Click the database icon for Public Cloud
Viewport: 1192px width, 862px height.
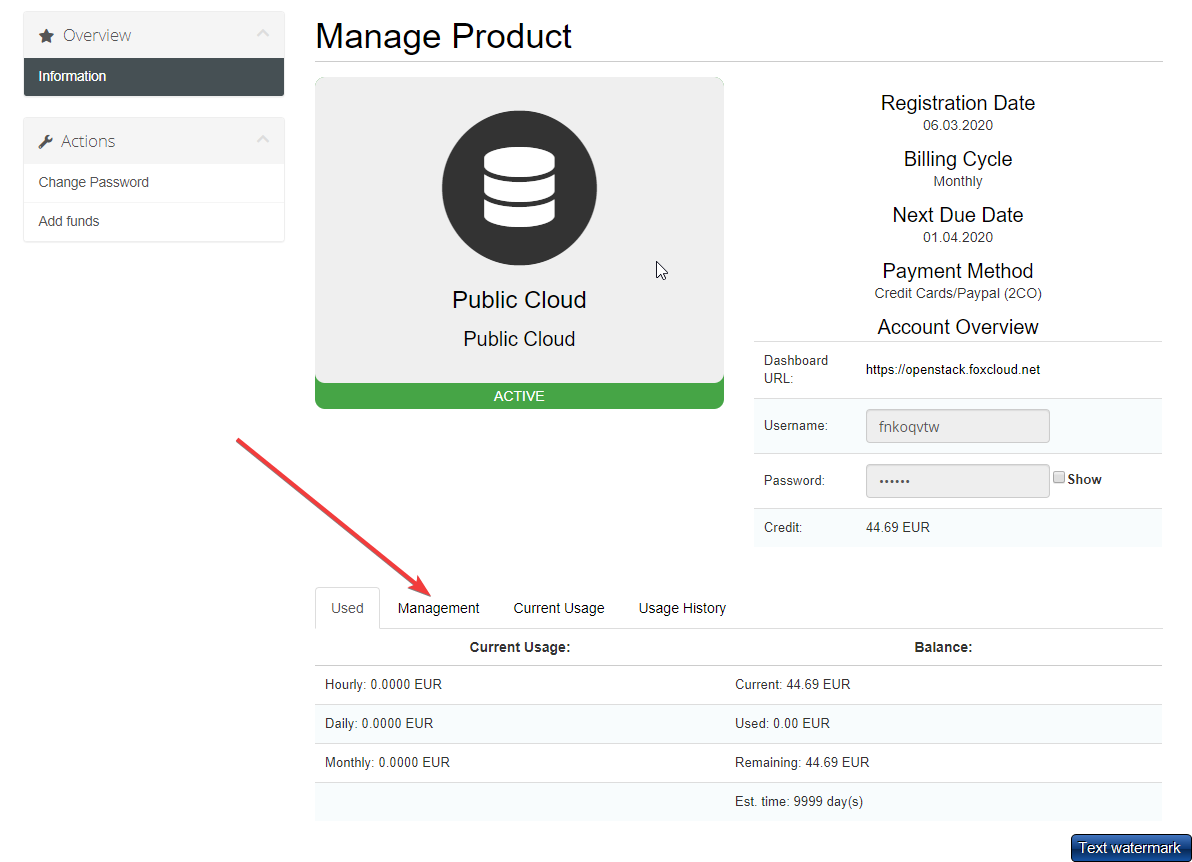tap(519, 188)
